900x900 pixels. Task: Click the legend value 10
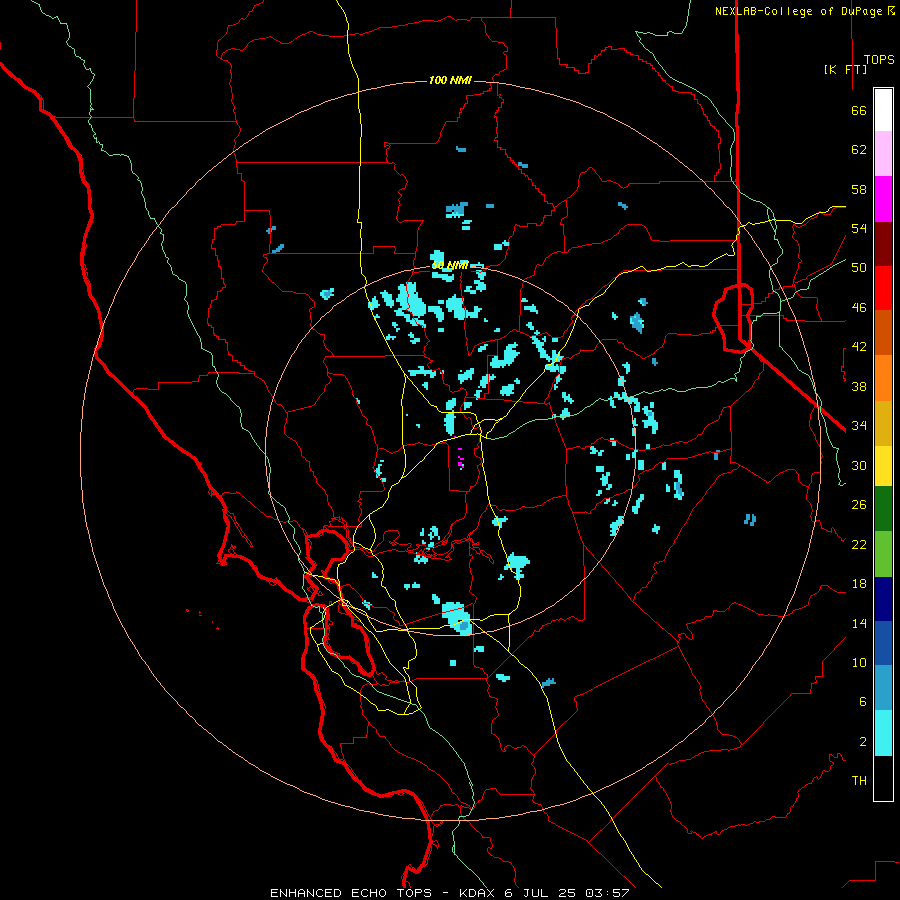coord(859,662)
